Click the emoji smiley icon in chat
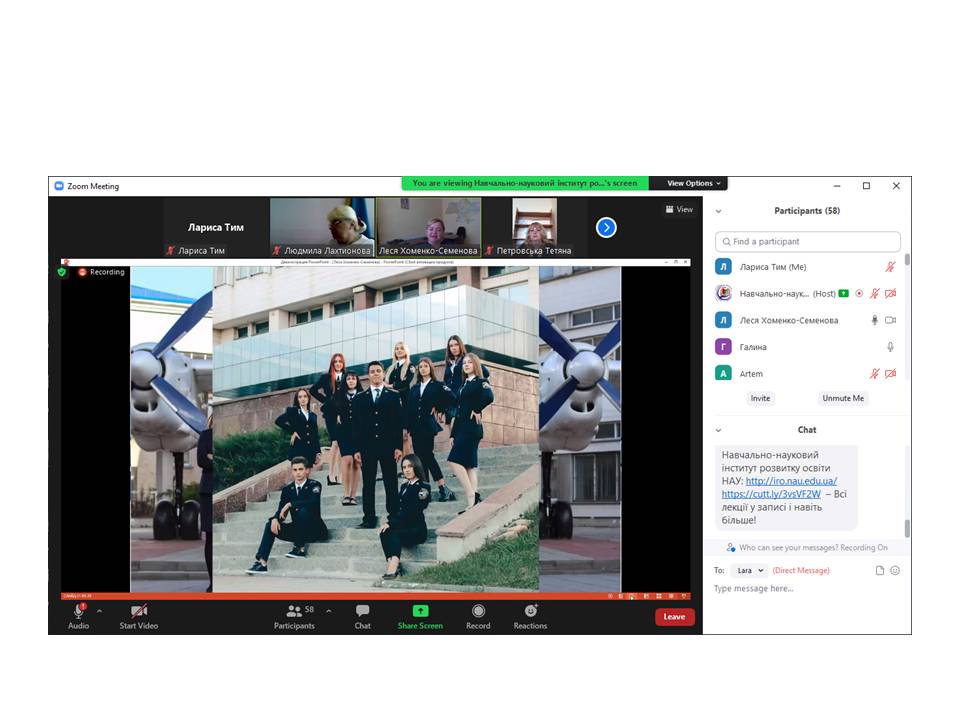 point(895,570)
